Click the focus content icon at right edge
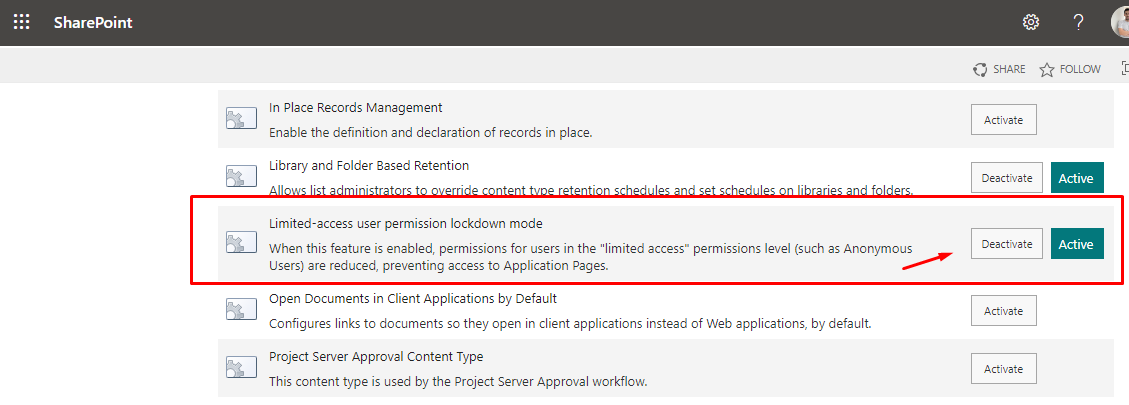Viewport: 1129px width, 405px height. pyautogui.click(x=1123, y=69)
